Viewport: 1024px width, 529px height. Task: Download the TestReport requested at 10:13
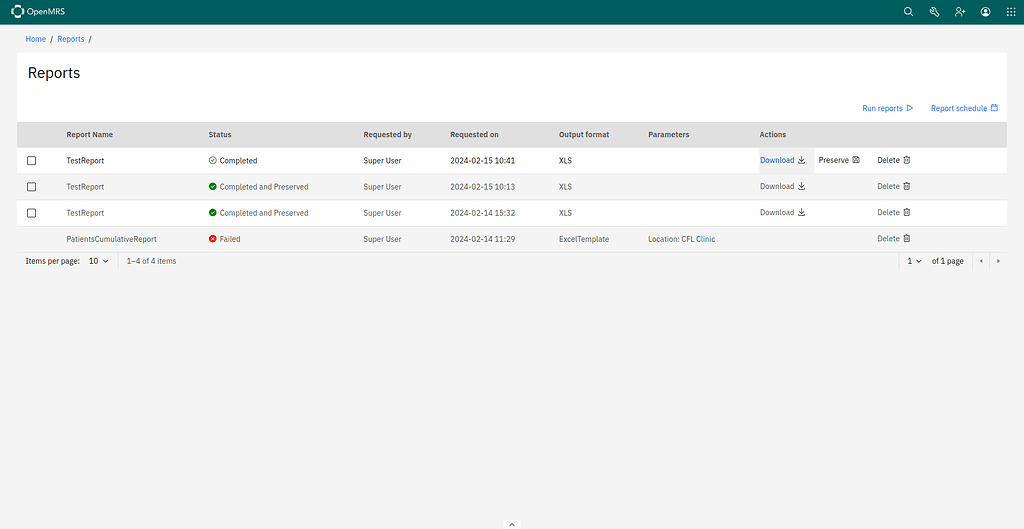[x=782, y=186]
